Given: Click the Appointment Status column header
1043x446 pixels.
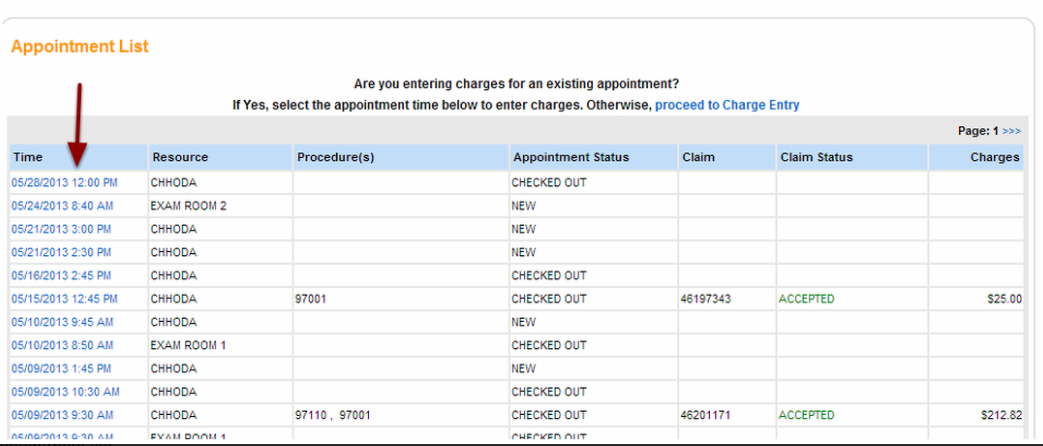Looking at the screenshot, I should (571, 157).
